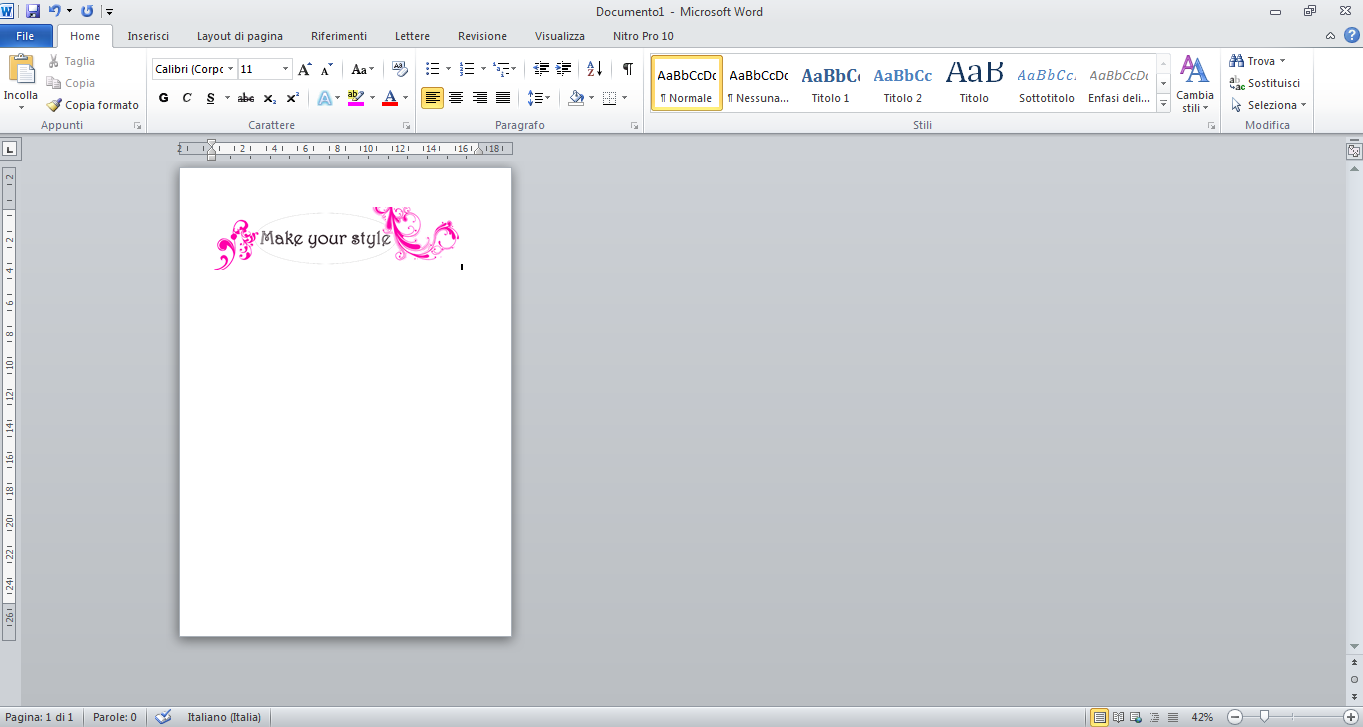This screenshot has height=727, width=1363.
Task: Open the Layout di pagina tab
Action: (x=240, y=36)
